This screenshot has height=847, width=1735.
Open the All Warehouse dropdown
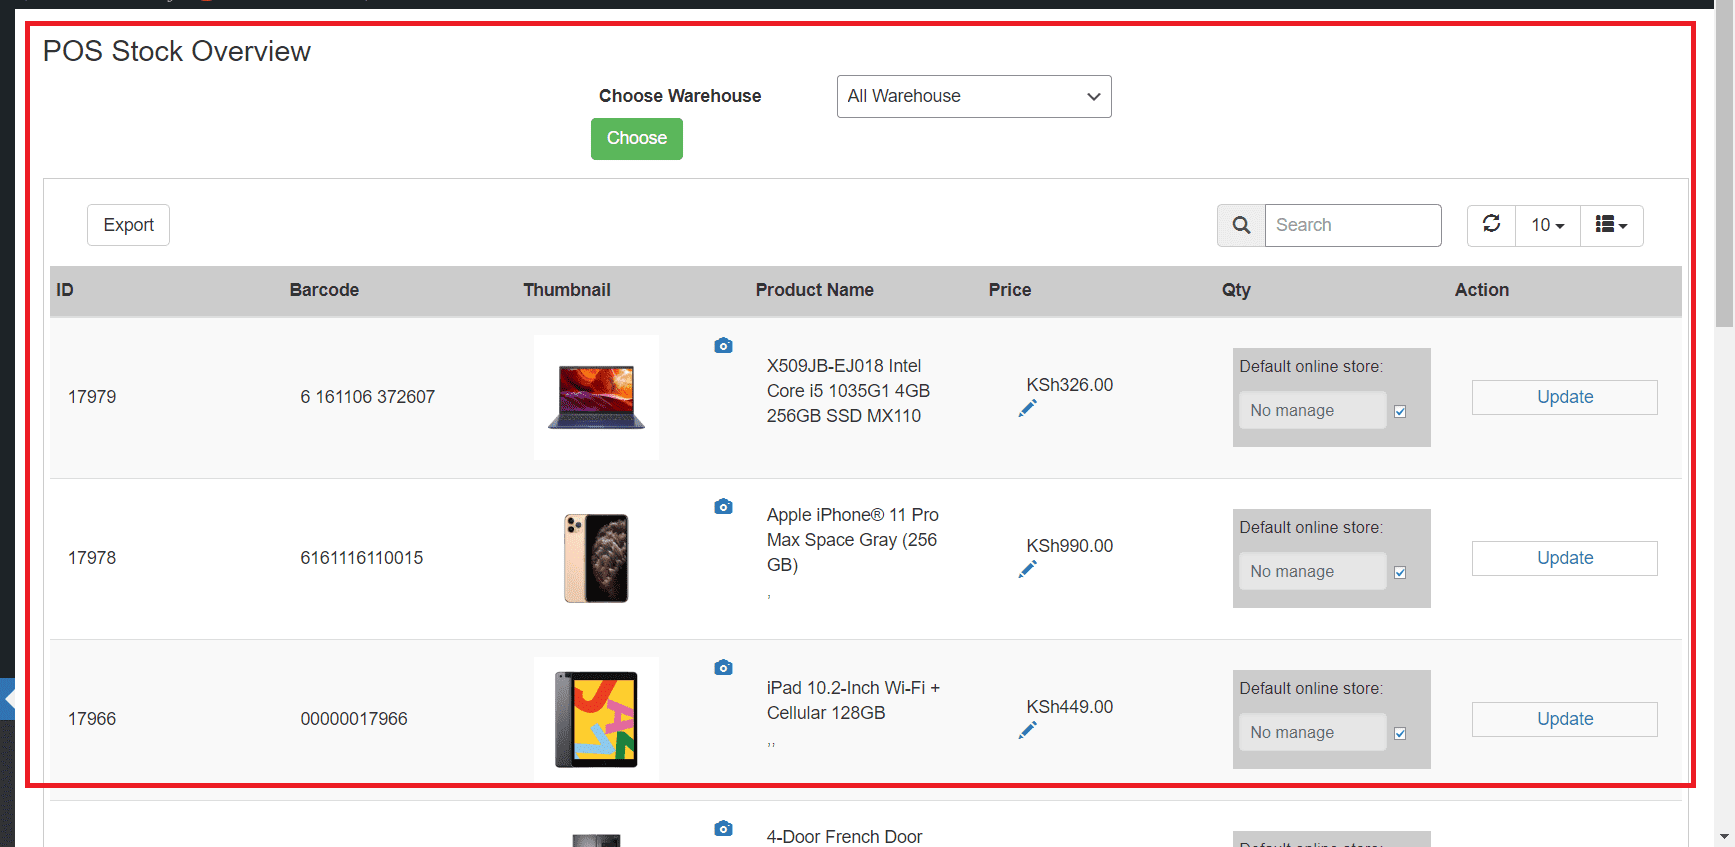[973, 96]
